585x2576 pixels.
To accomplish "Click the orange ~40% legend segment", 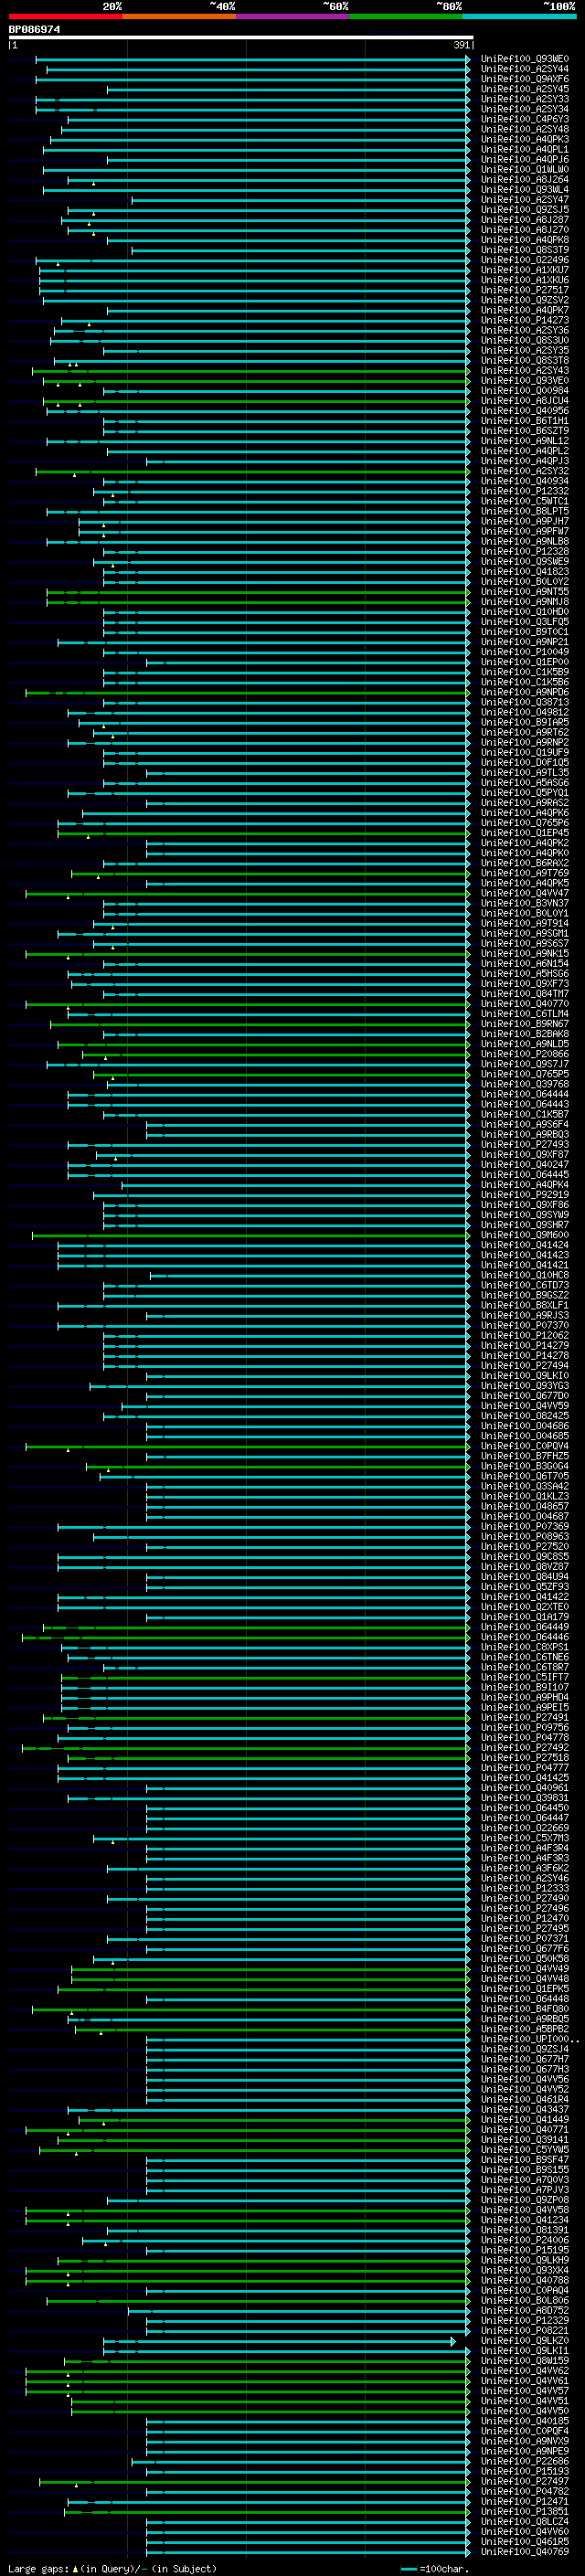I will (x=178, y=16).
